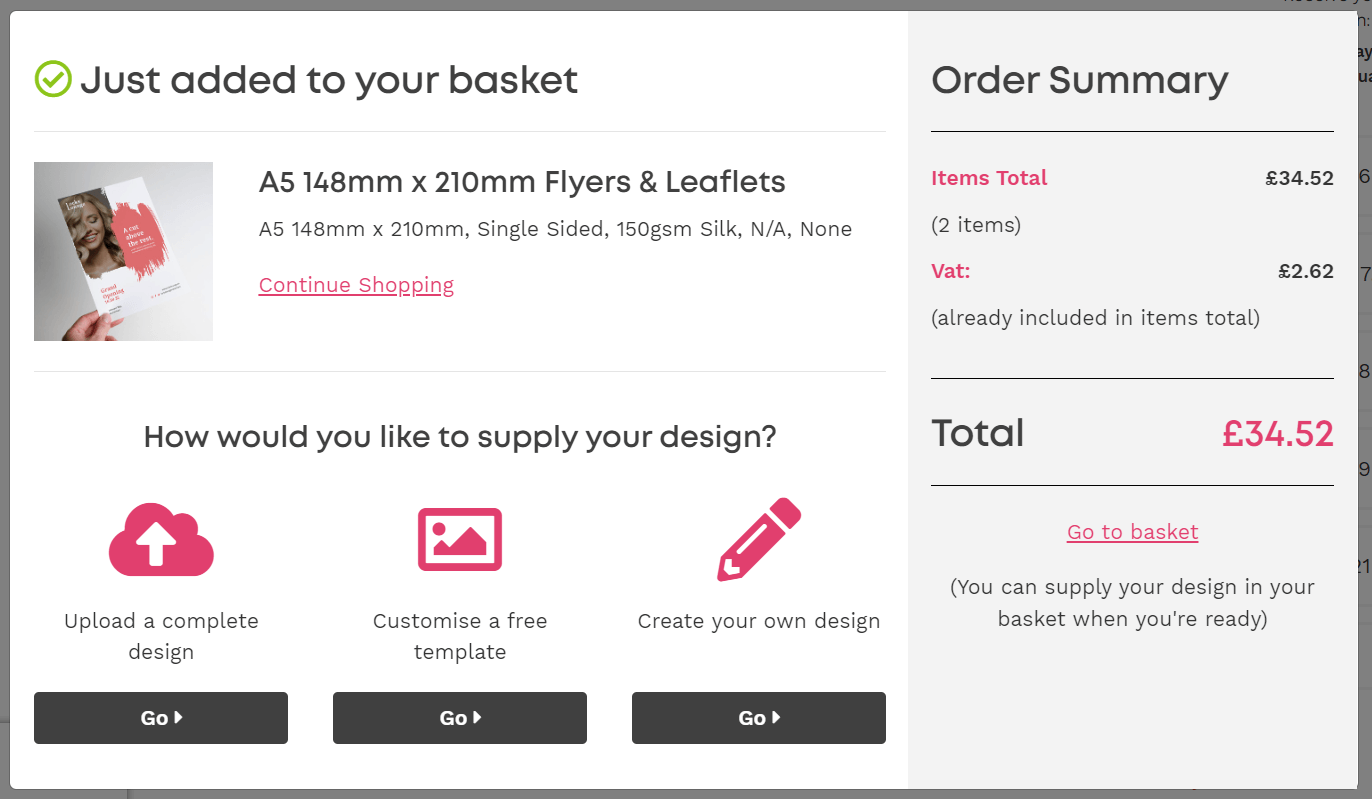Click the Order Summary heading
This screenshot has height=799, width=1372.
[1080, 80]
